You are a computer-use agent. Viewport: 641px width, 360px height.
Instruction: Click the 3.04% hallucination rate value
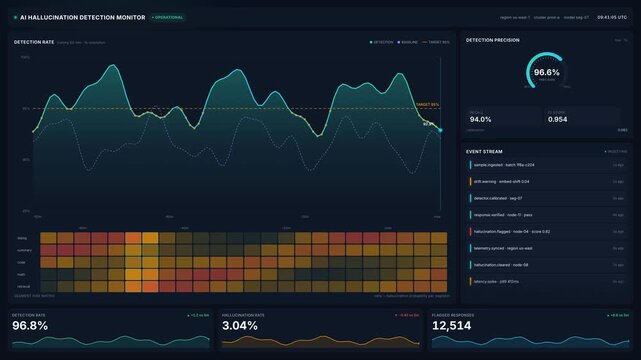[240, 326]
